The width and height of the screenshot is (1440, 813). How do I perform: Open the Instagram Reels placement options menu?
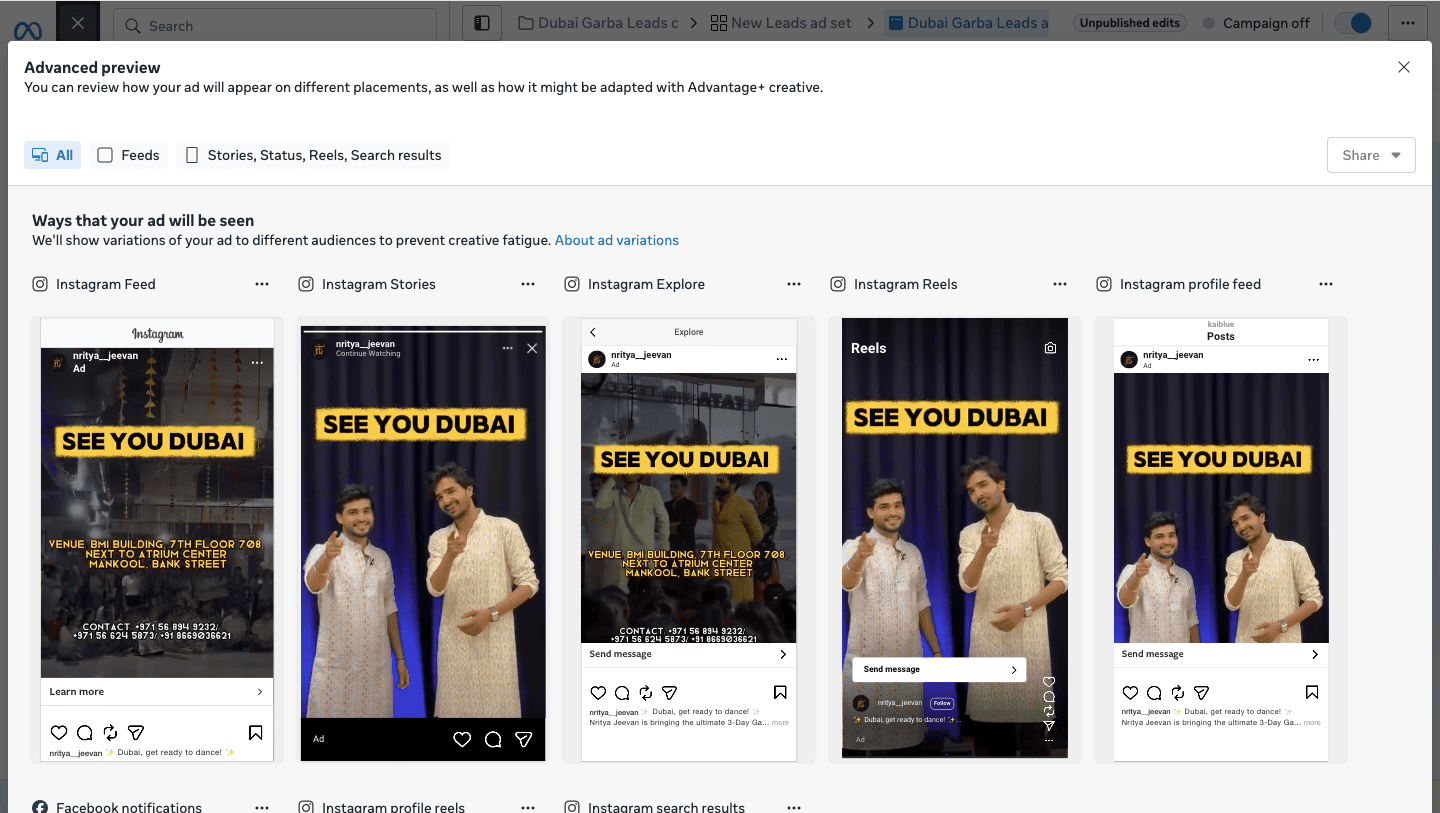(x=1060, y=284)
